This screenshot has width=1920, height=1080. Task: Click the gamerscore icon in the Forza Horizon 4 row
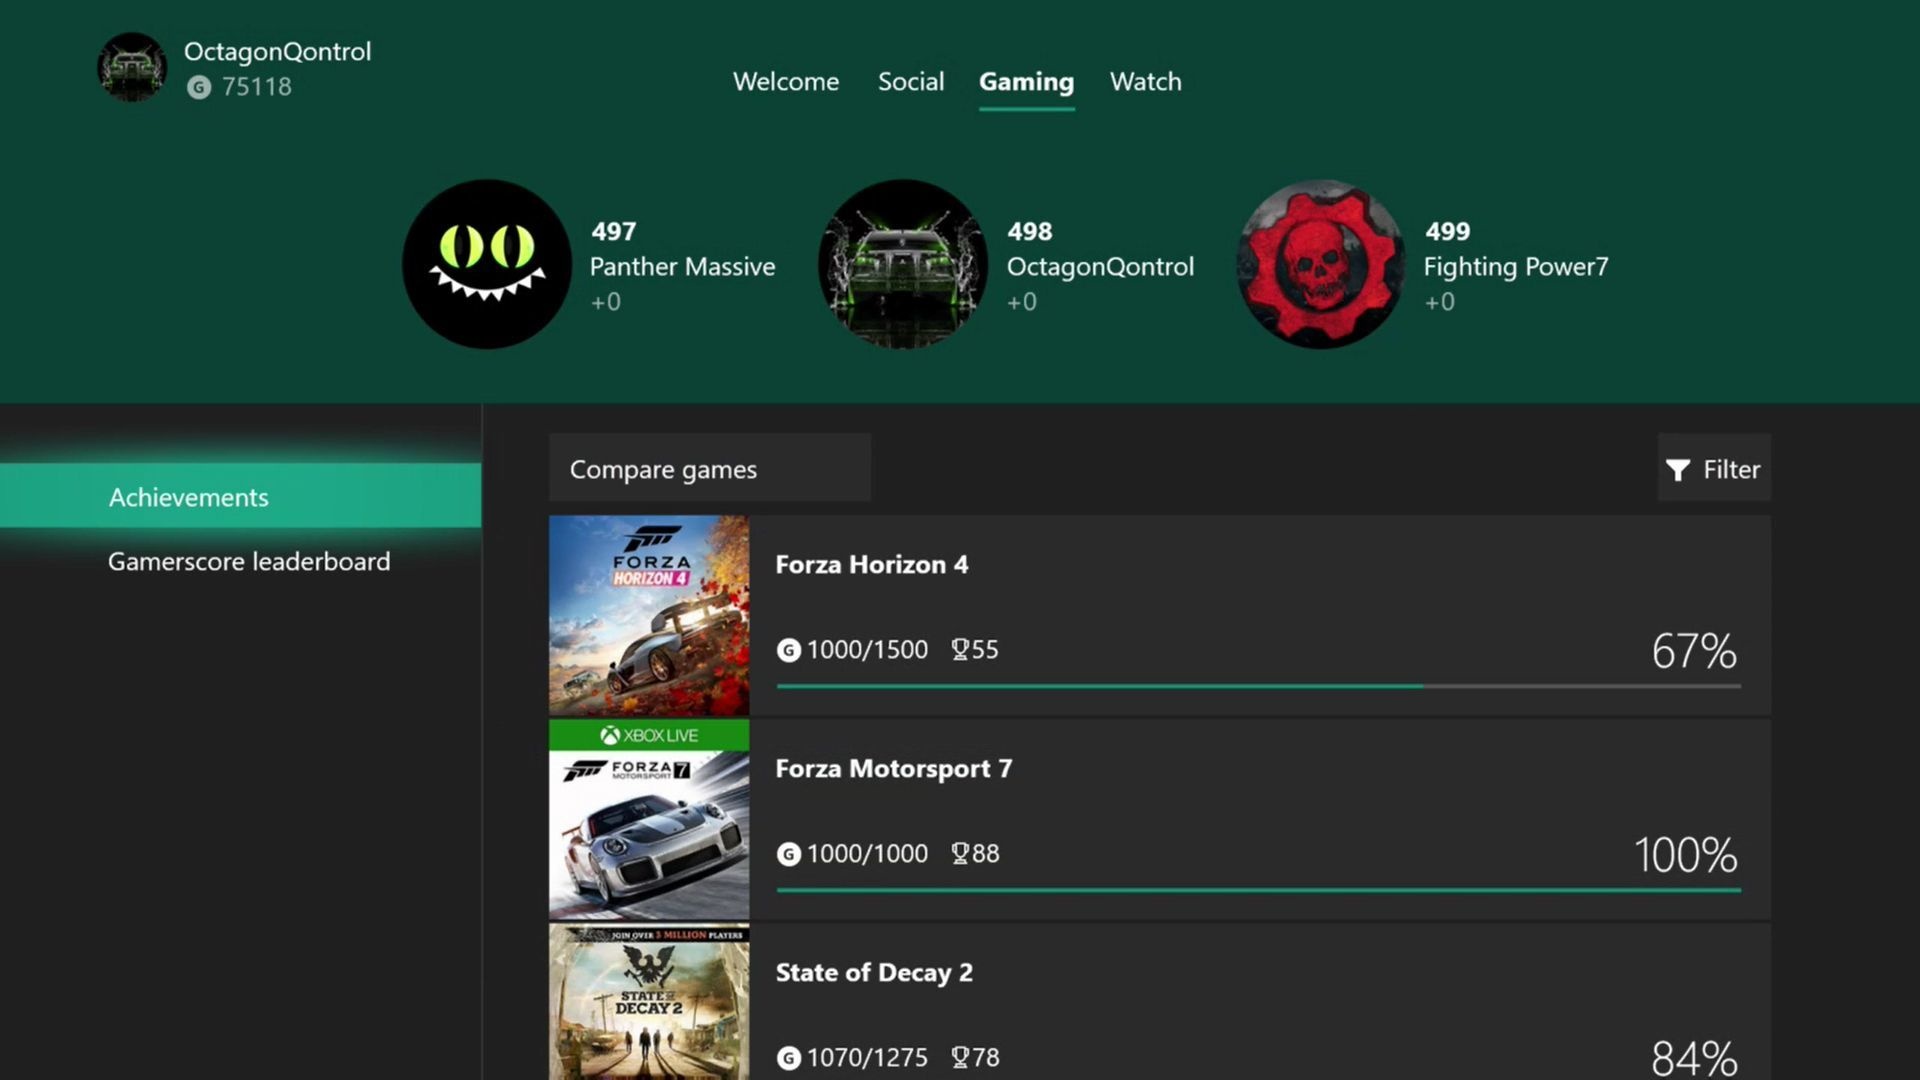[789, 650]
